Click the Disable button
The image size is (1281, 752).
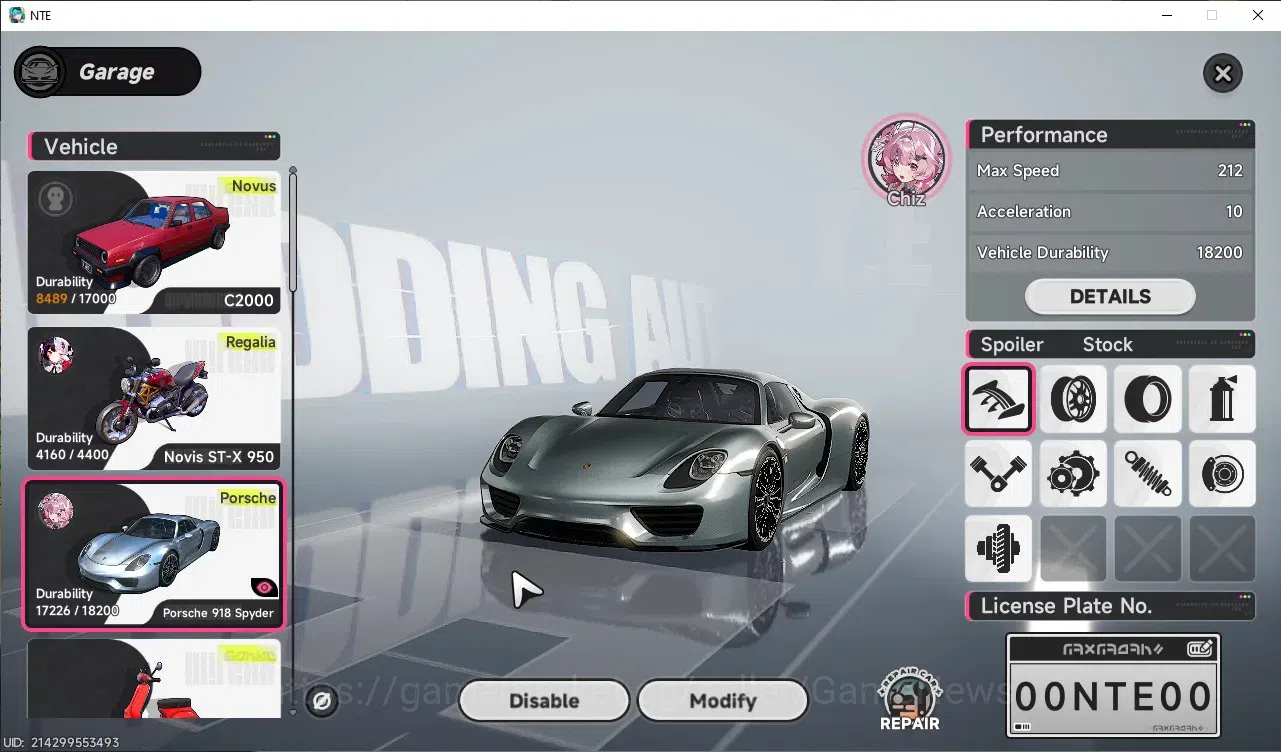click(544, 701)
